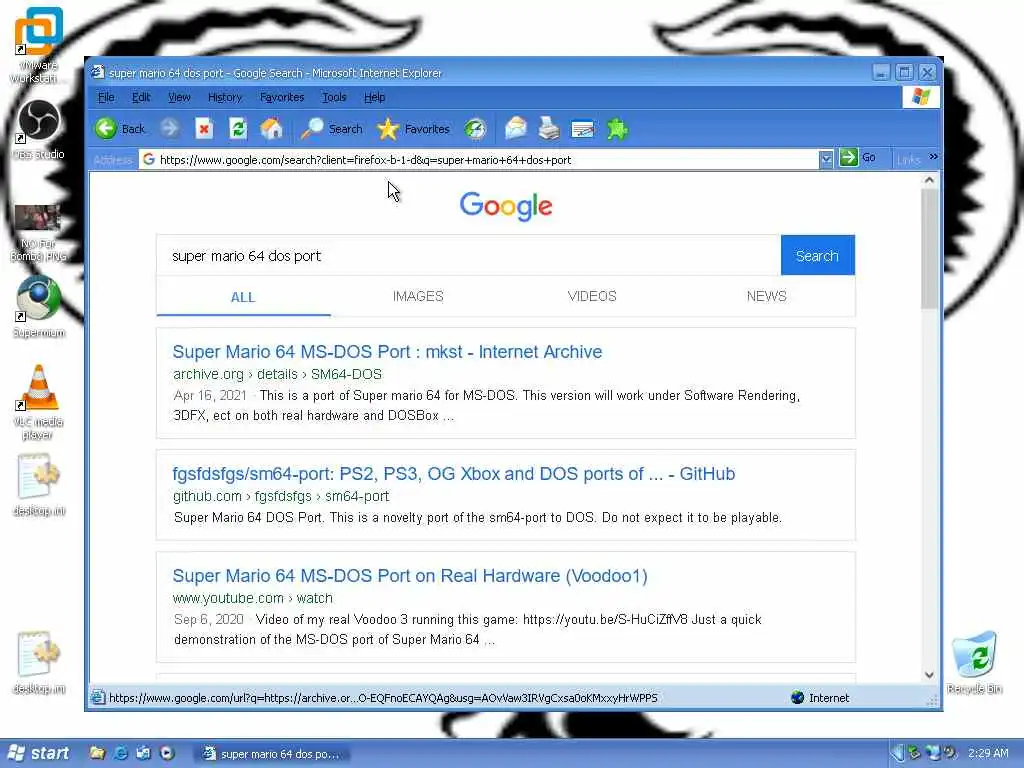Stop page loading with the red X icon
Image resolution: width=1024 pixels, height=768 pixels.
click(x=204, y=129)
